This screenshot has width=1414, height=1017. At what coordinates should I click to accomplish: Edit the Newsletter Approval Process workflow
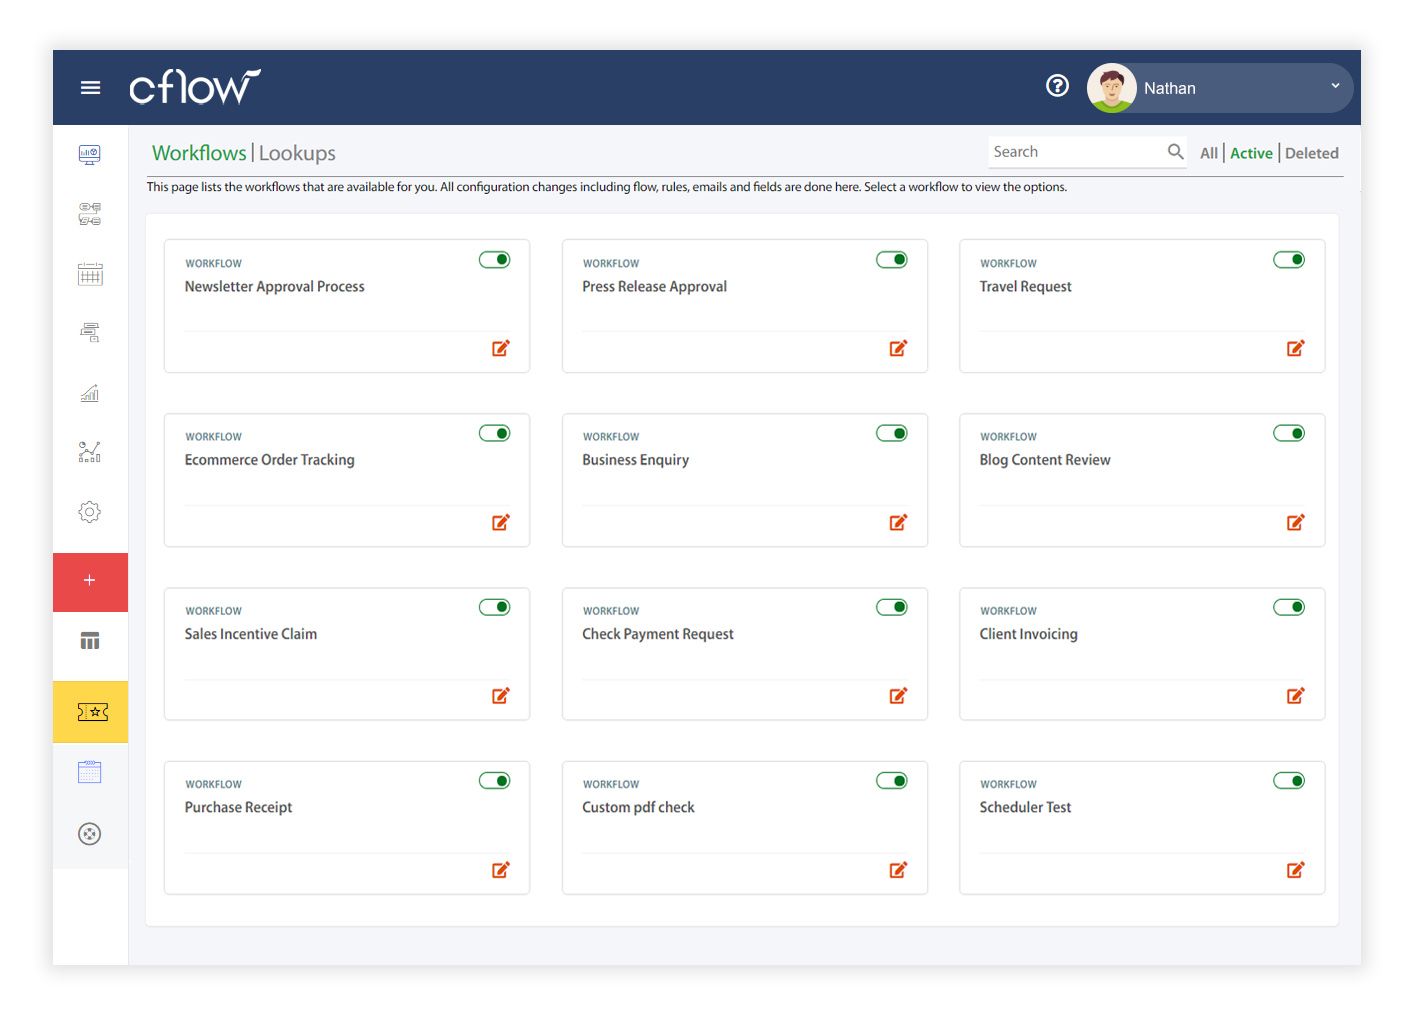point(501,348)
